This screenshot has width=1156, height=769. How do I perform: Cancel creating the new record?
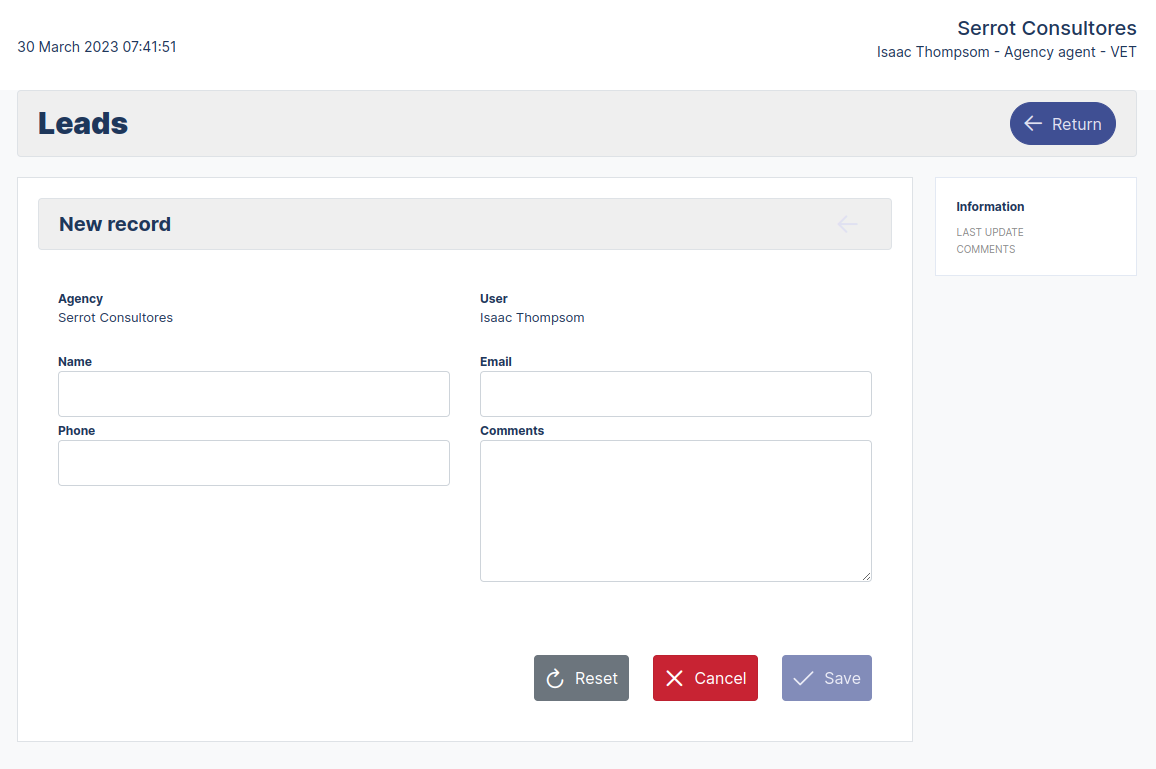(x=705, y=678)
